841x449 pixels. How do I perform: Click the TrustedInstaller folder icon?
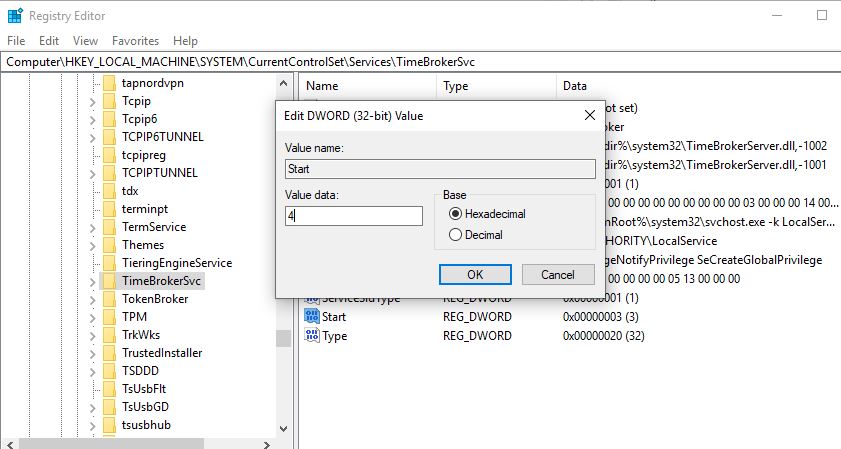point(109,353)
